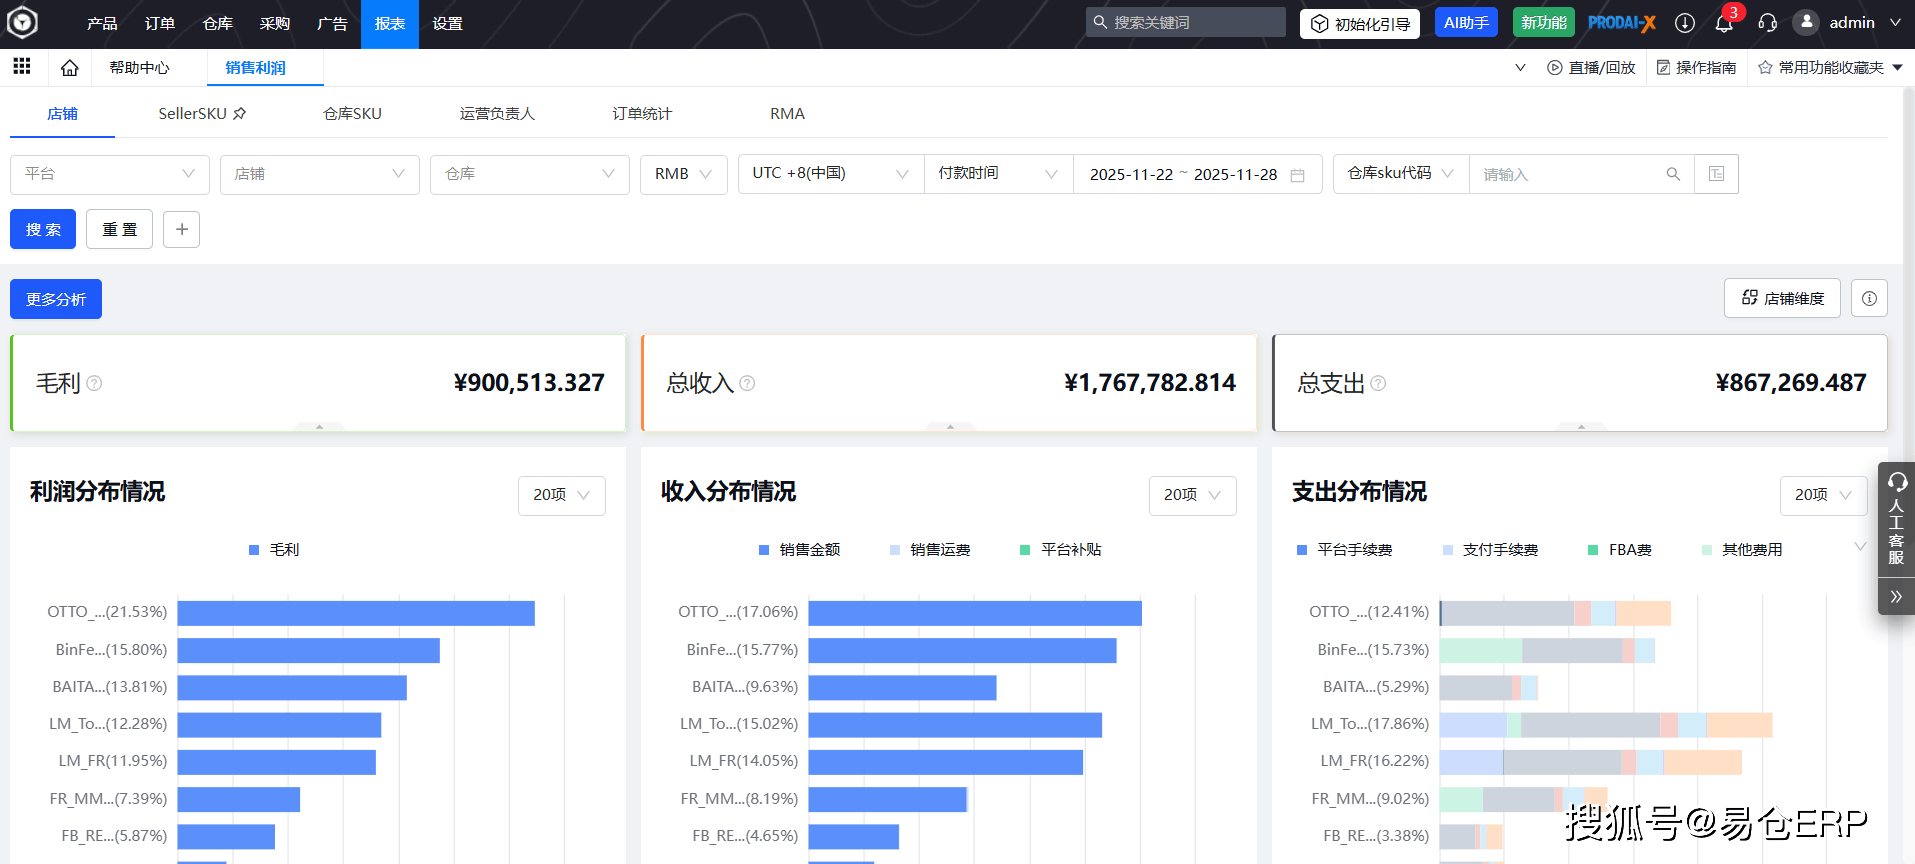Click the info icon beside 店铺维度

coord(1869,298)
